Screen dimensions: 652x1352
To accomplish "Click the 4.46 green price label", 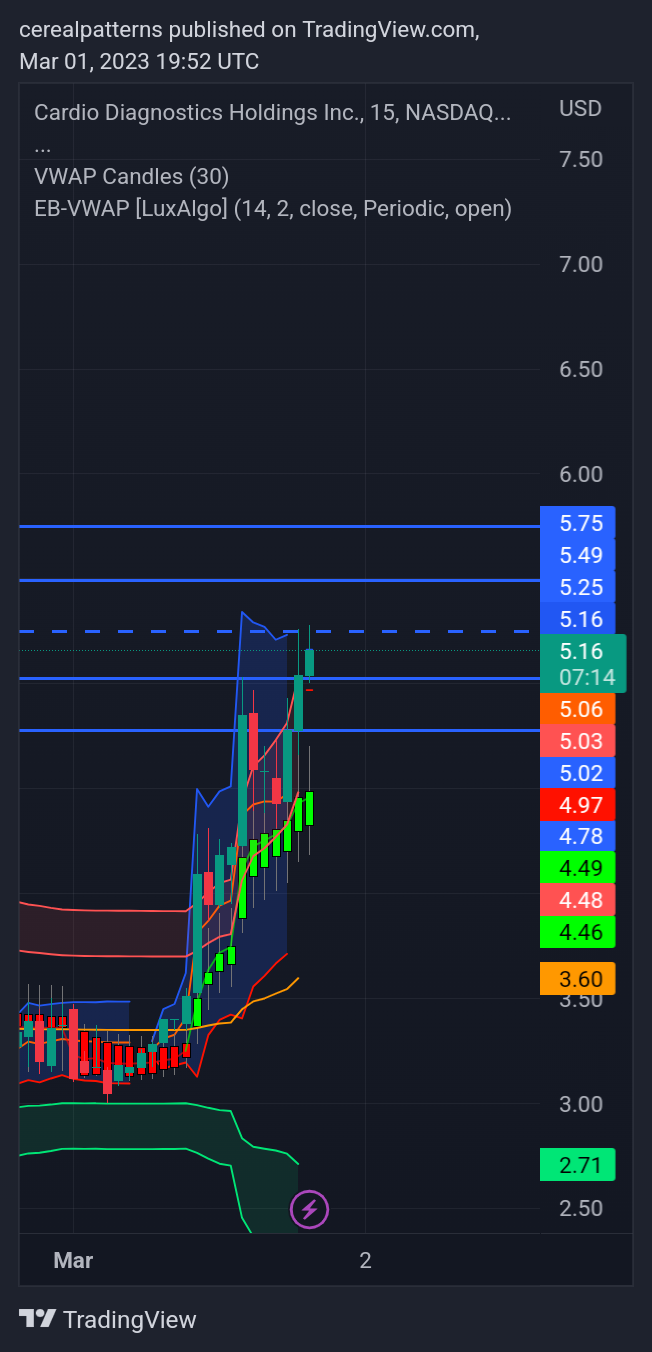I will (577, 932).
